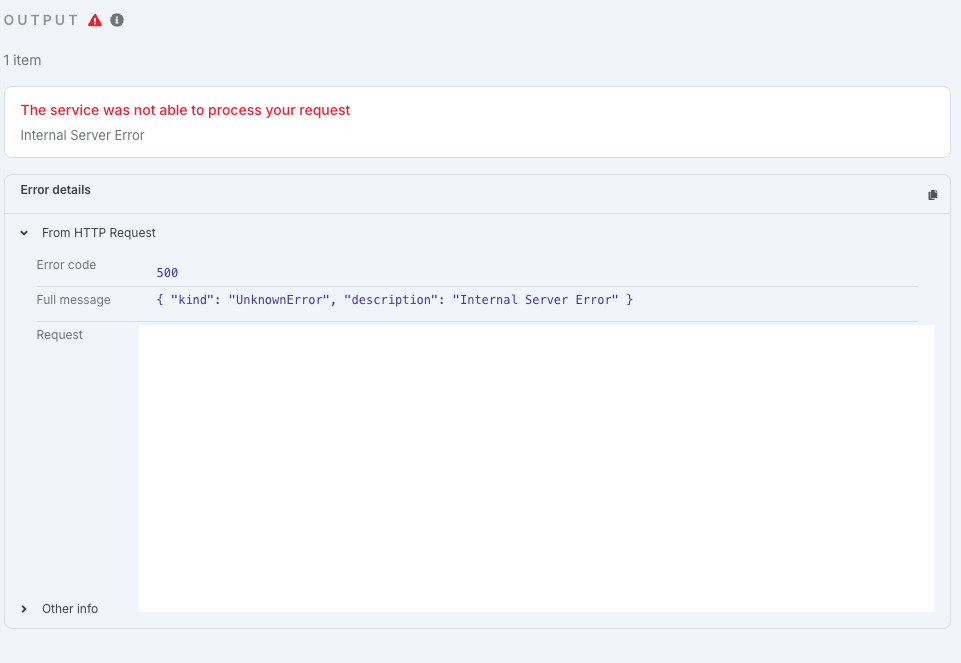Click the red warning triangle icon
This screenshot has height=663, width=961.
click(95, 20)
